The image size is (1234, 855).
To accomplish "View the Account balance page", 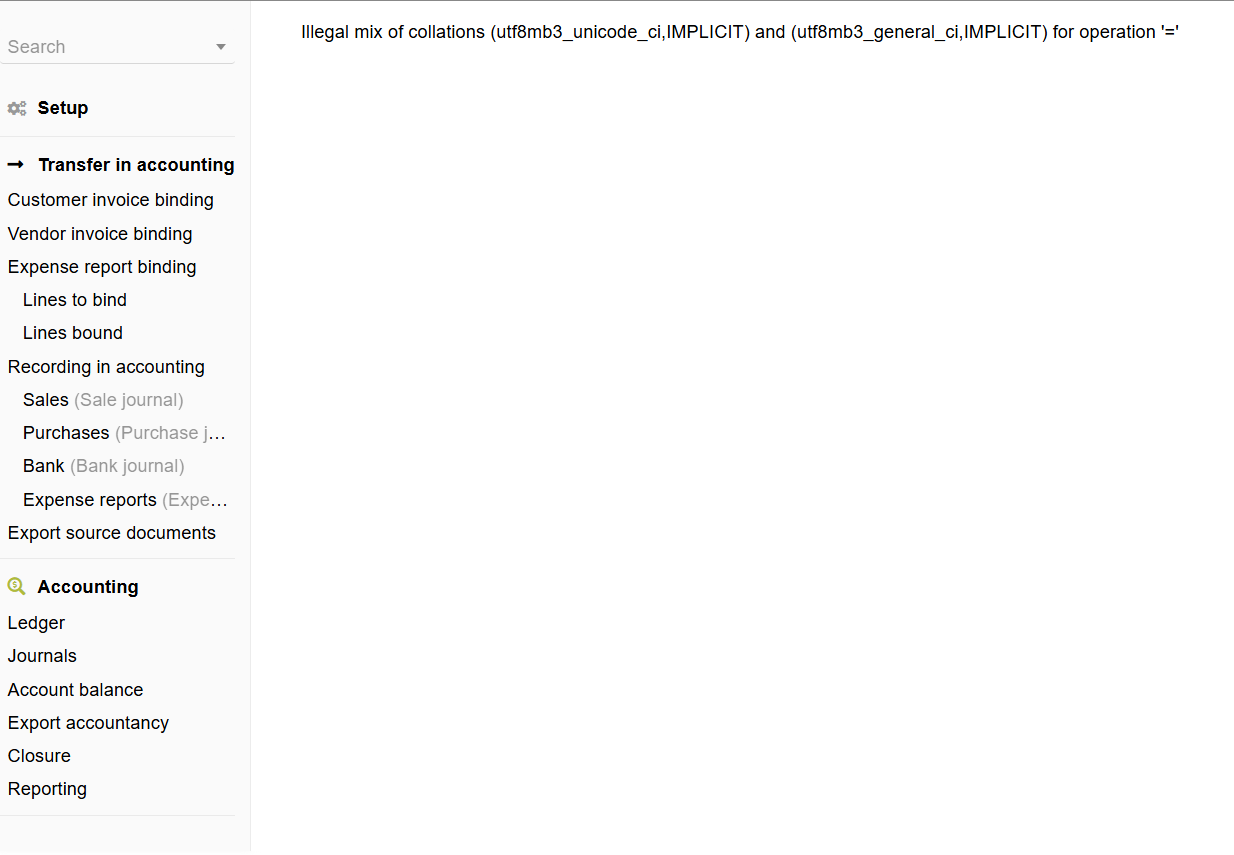I will (75, 690).
